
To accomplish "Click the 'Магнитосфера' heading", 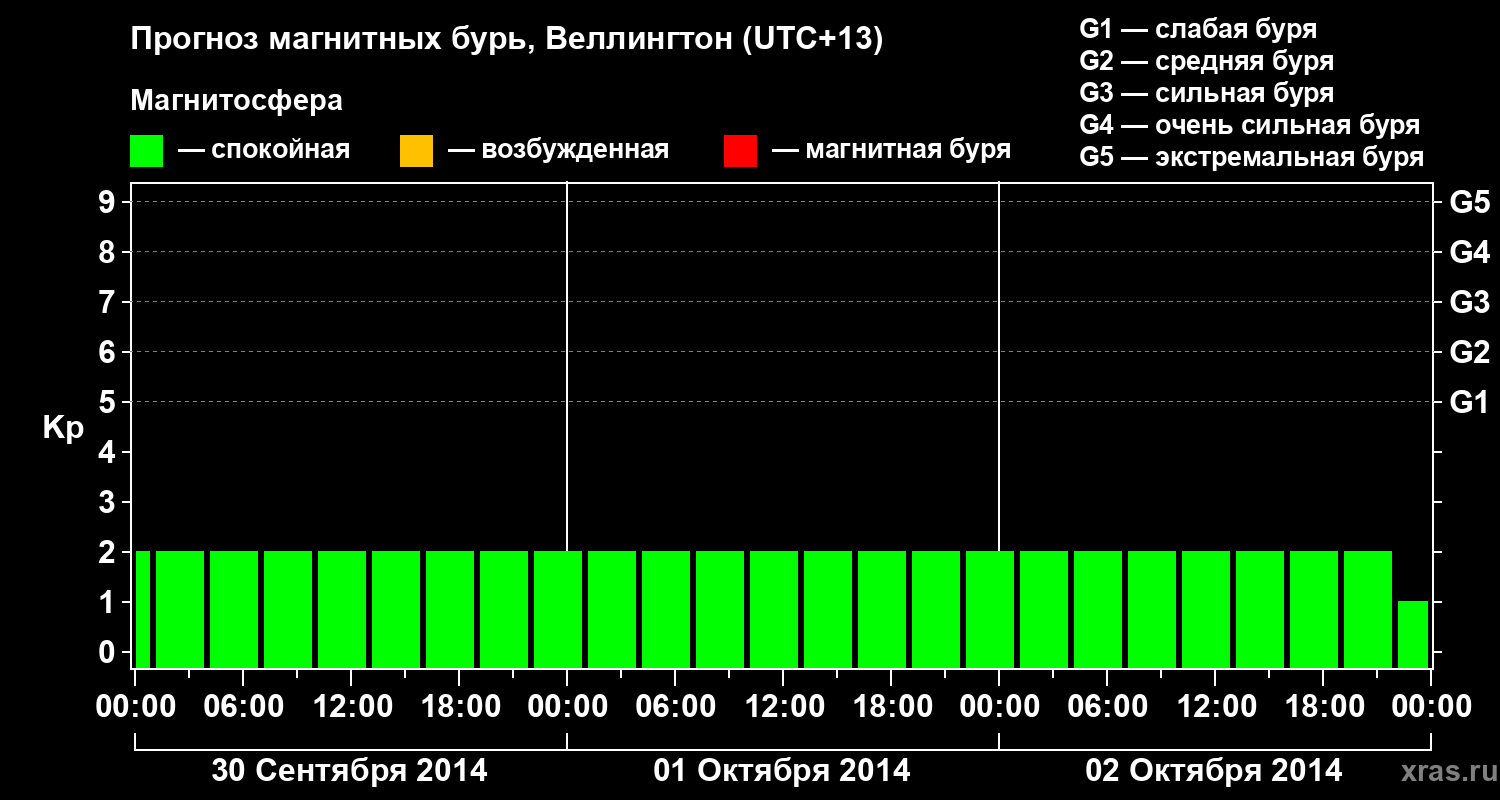I will [x=236, y=101].
